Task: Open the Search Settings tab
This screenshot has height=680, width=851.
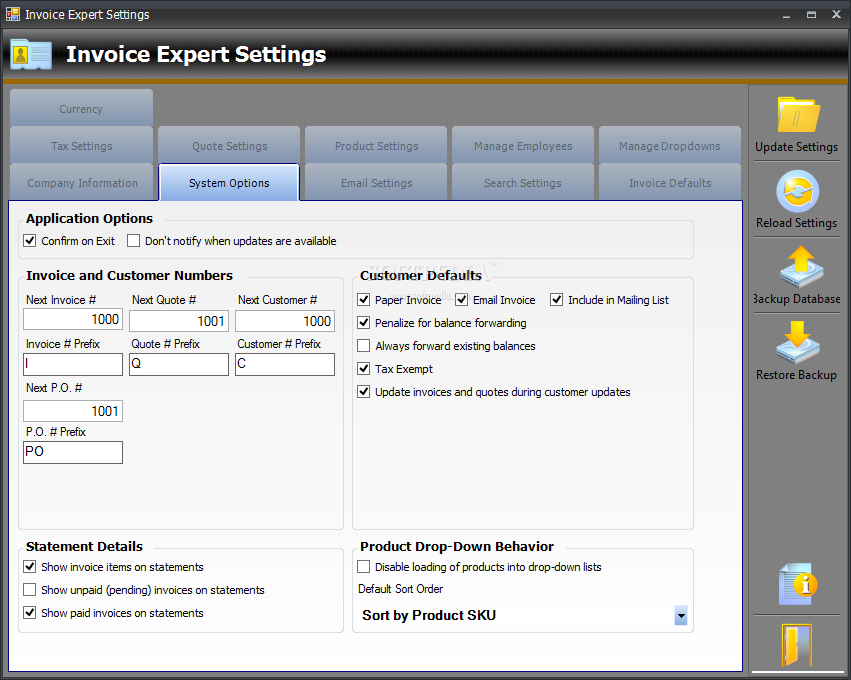Action: coord(523,182)
